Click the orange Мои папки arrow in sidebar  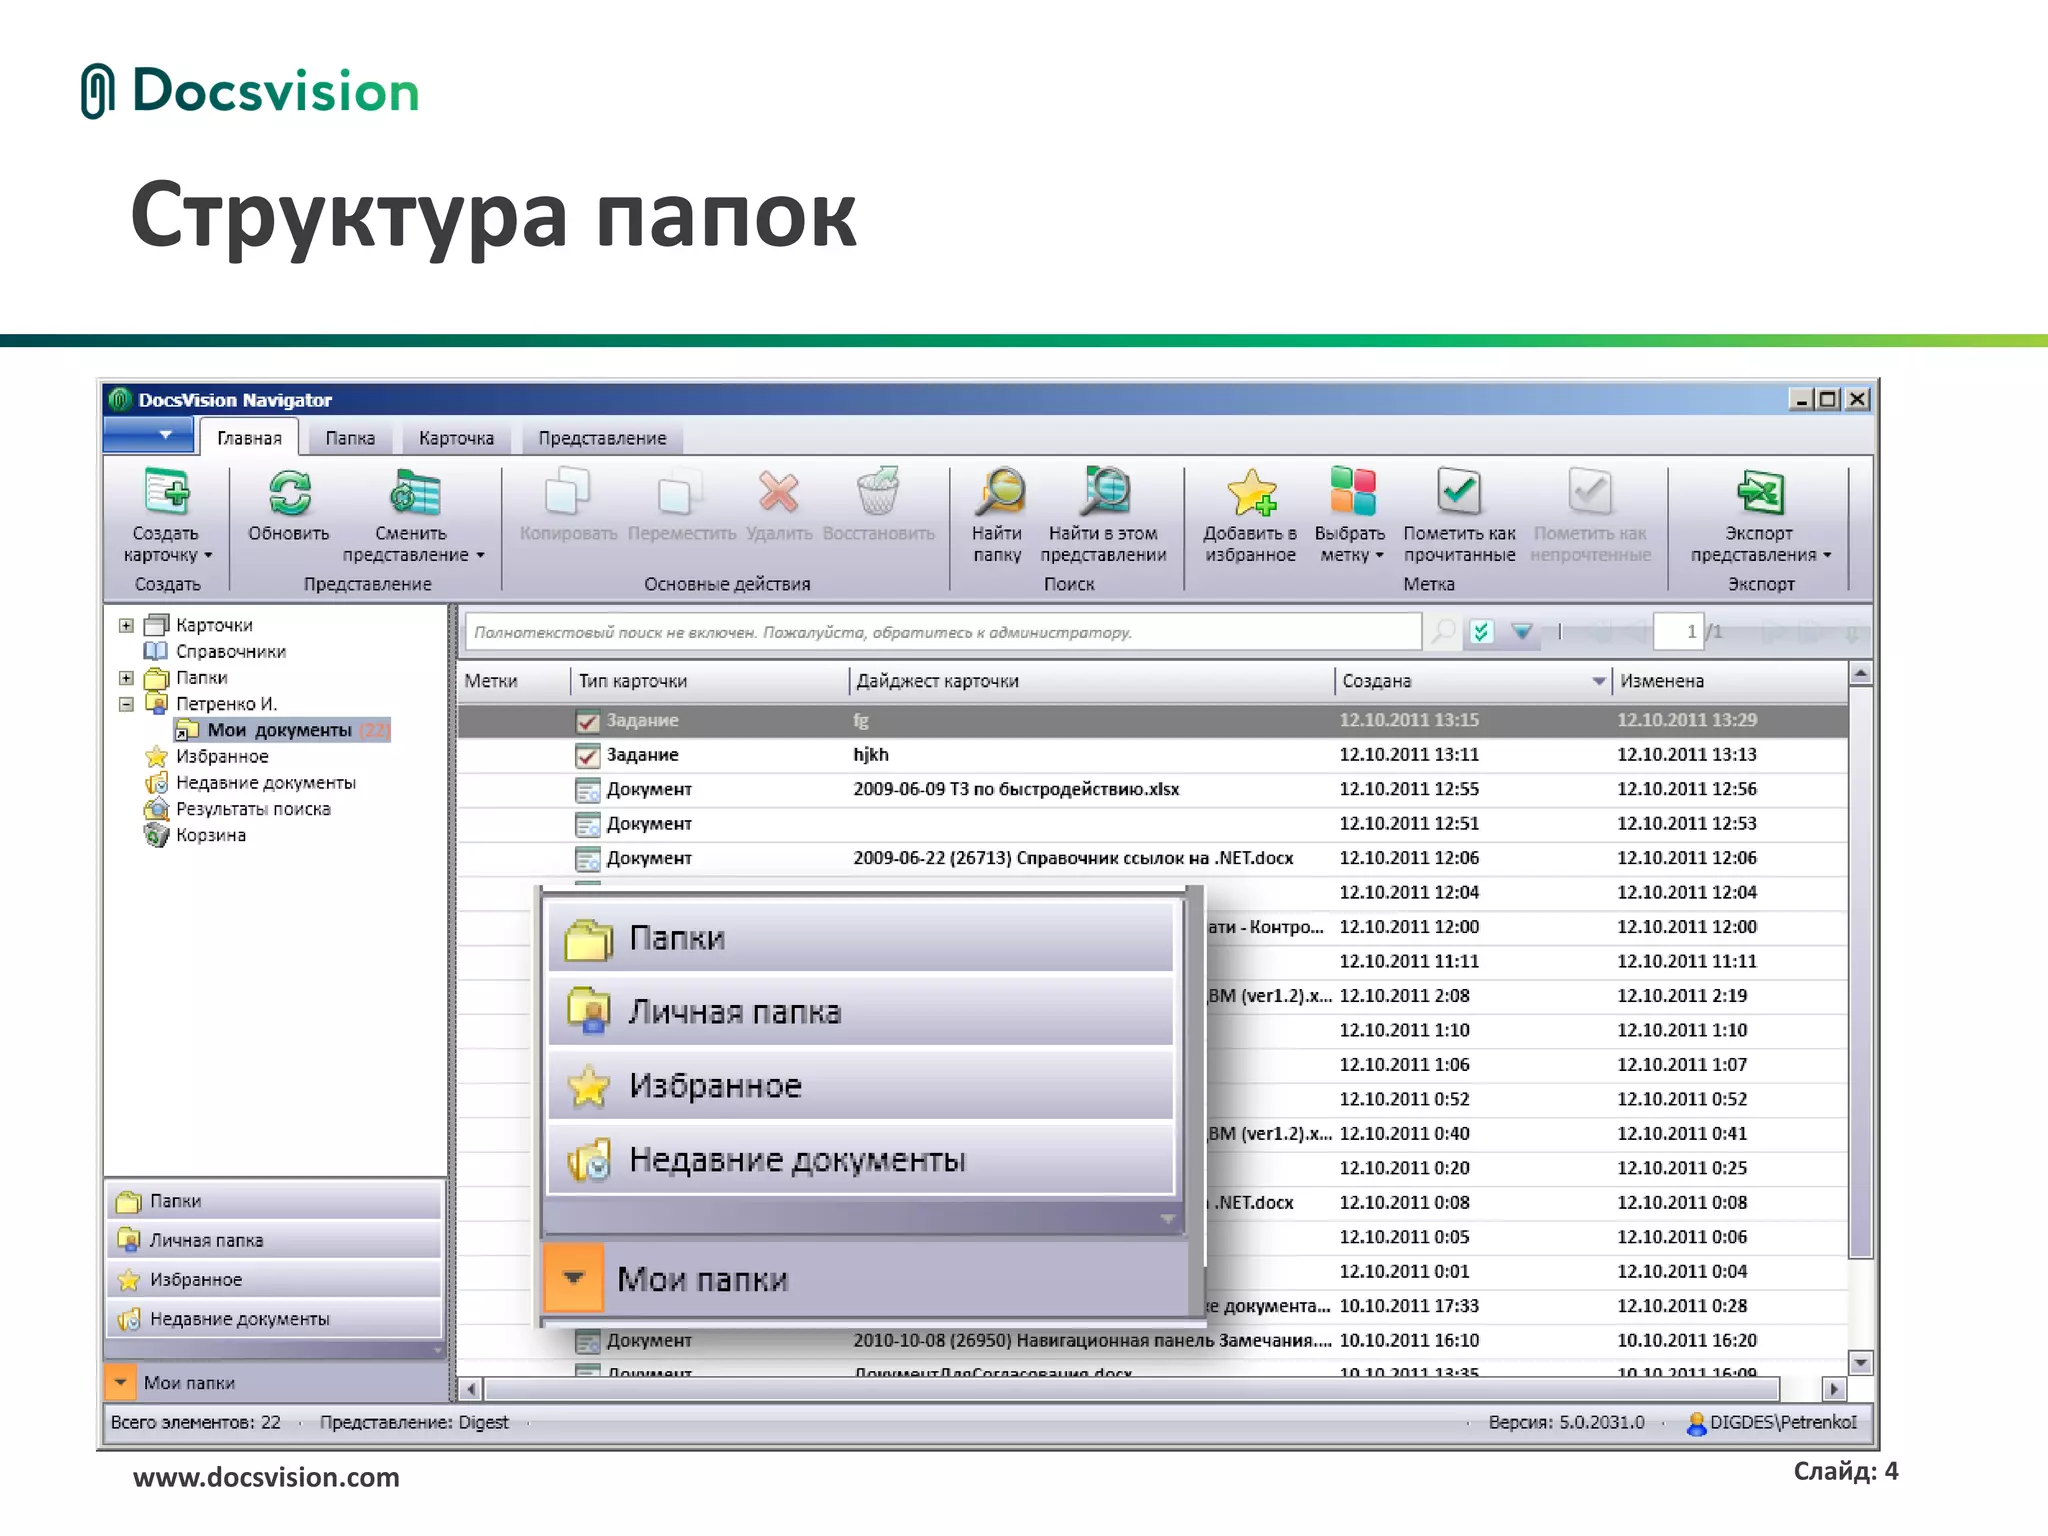click(120, 1382)
